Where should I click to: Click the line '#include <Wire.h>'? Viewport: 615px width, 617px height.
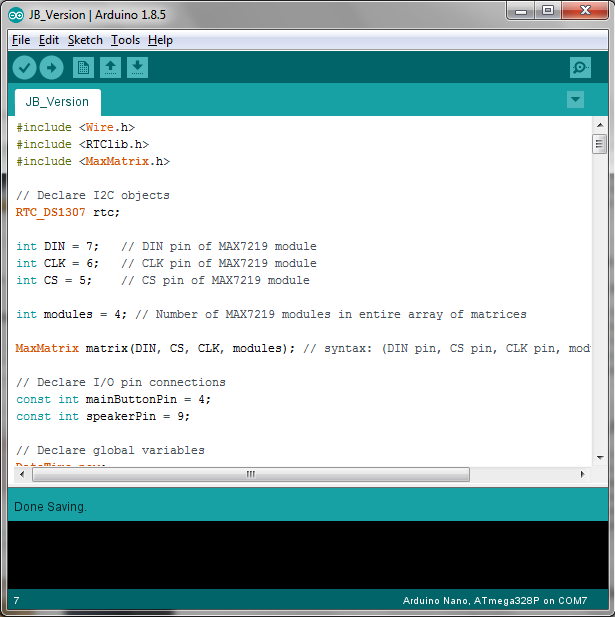(x=75, y=127)
